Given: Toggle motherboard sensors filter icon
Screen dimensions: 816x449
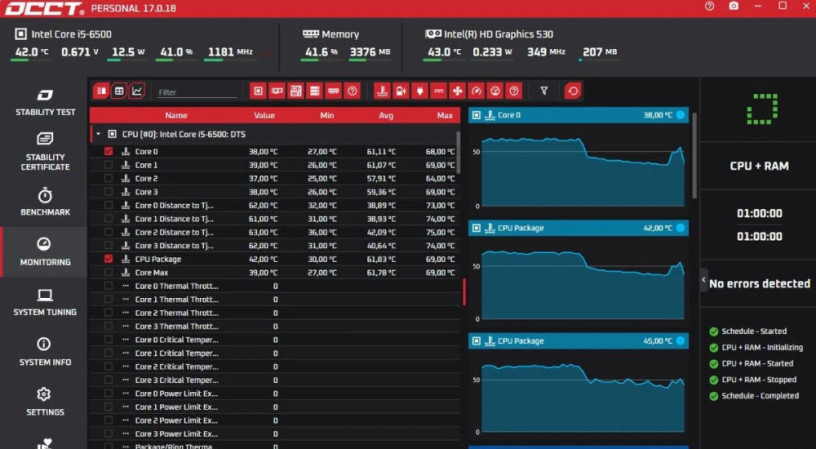Looking at the screenshot, I should (x=296, y=91).
